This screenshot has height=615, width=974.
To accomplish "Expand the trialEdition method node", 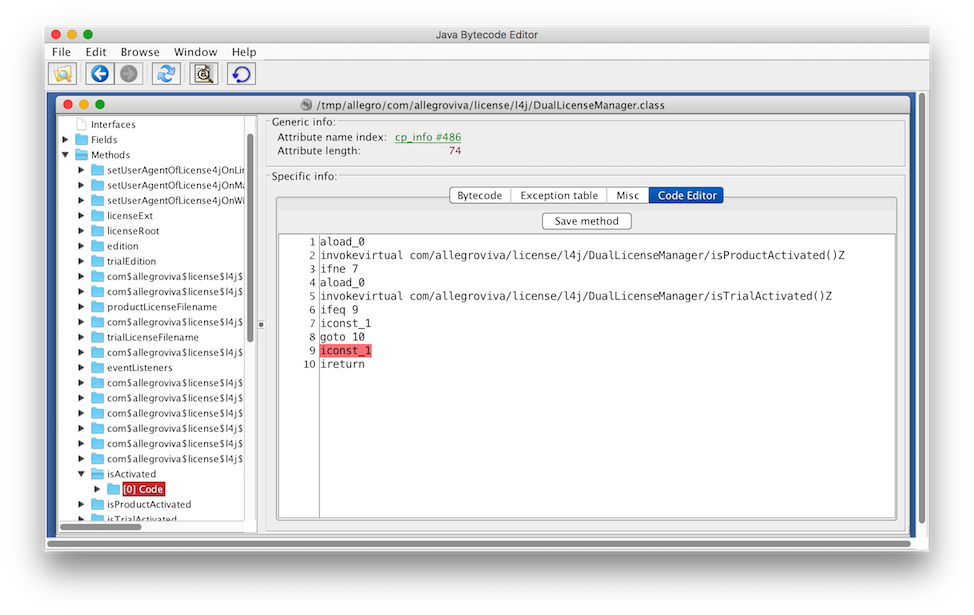I will [81, 261].
